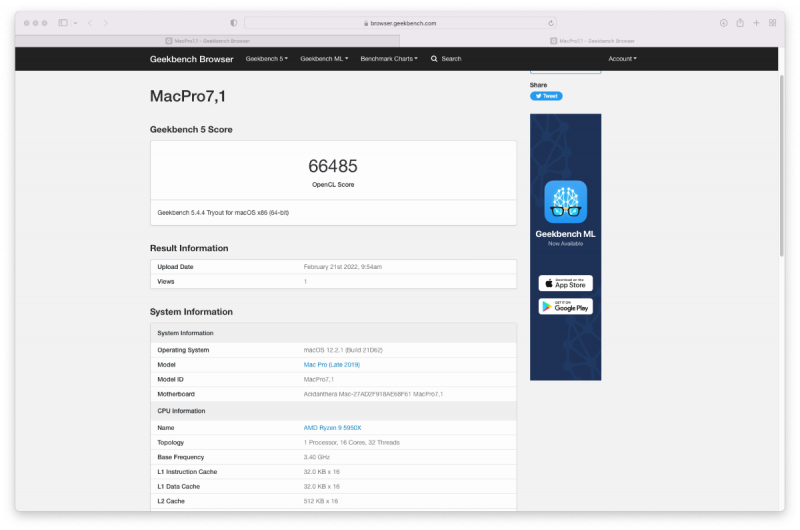
Task: Click the Geekbench ML app icon
Action: (x=565, y=202)
